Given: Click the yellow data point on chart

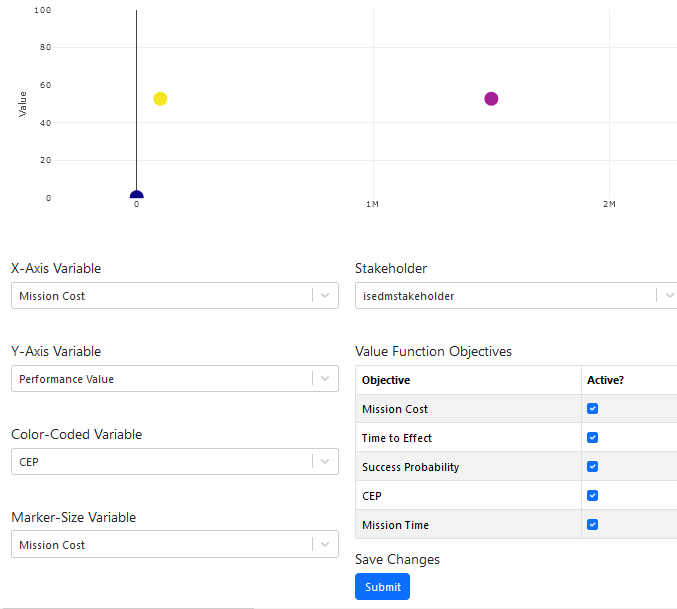Looking at the screenshot, I should [x=160, y=99].
